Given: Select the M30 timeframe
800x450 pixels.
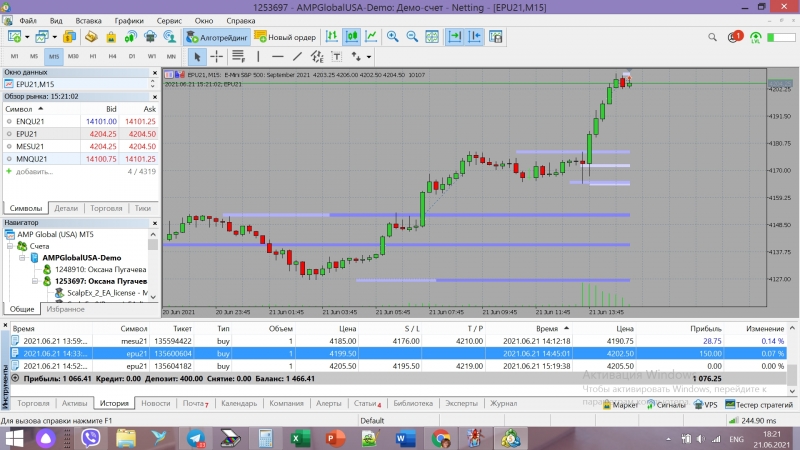Looking at the screenshot, I should tap(73, 56).
